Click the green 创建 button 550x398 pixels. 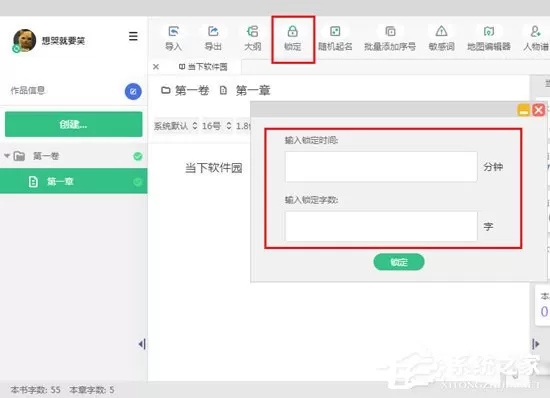(74, 124)
